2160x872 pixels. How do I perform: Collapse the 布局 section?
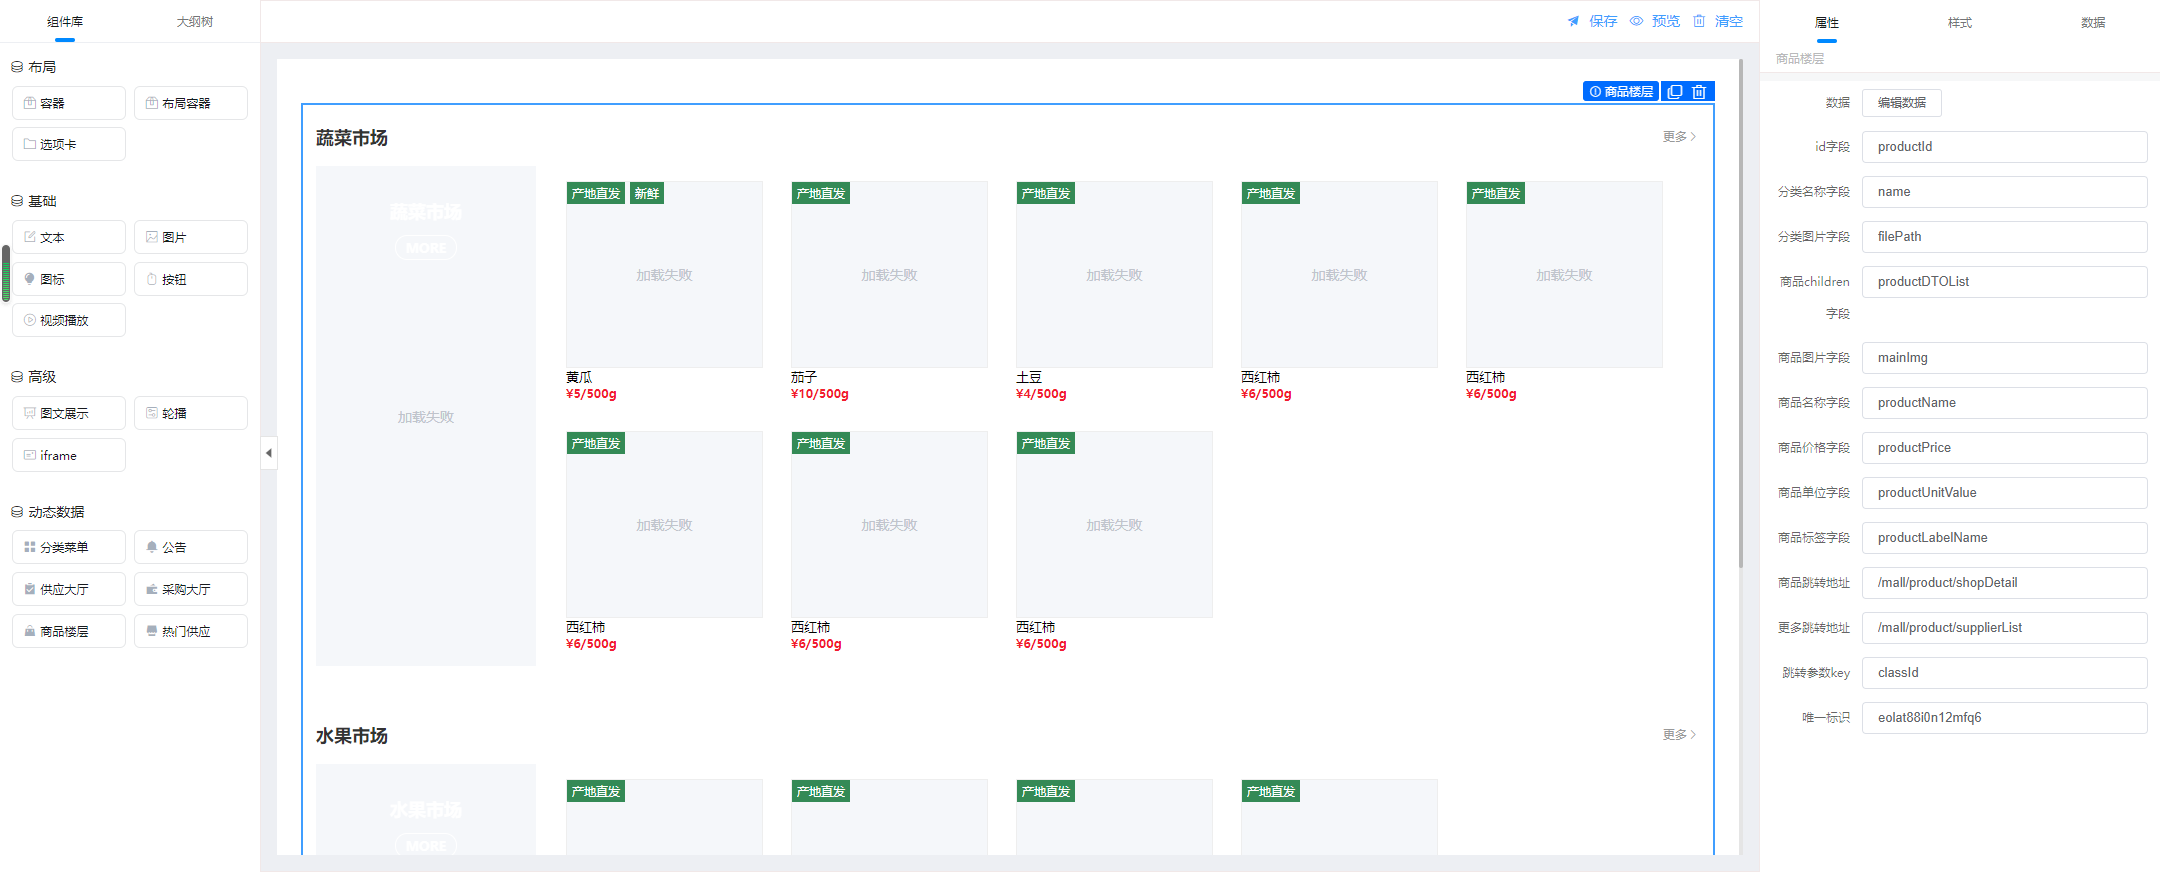(34, 67)
